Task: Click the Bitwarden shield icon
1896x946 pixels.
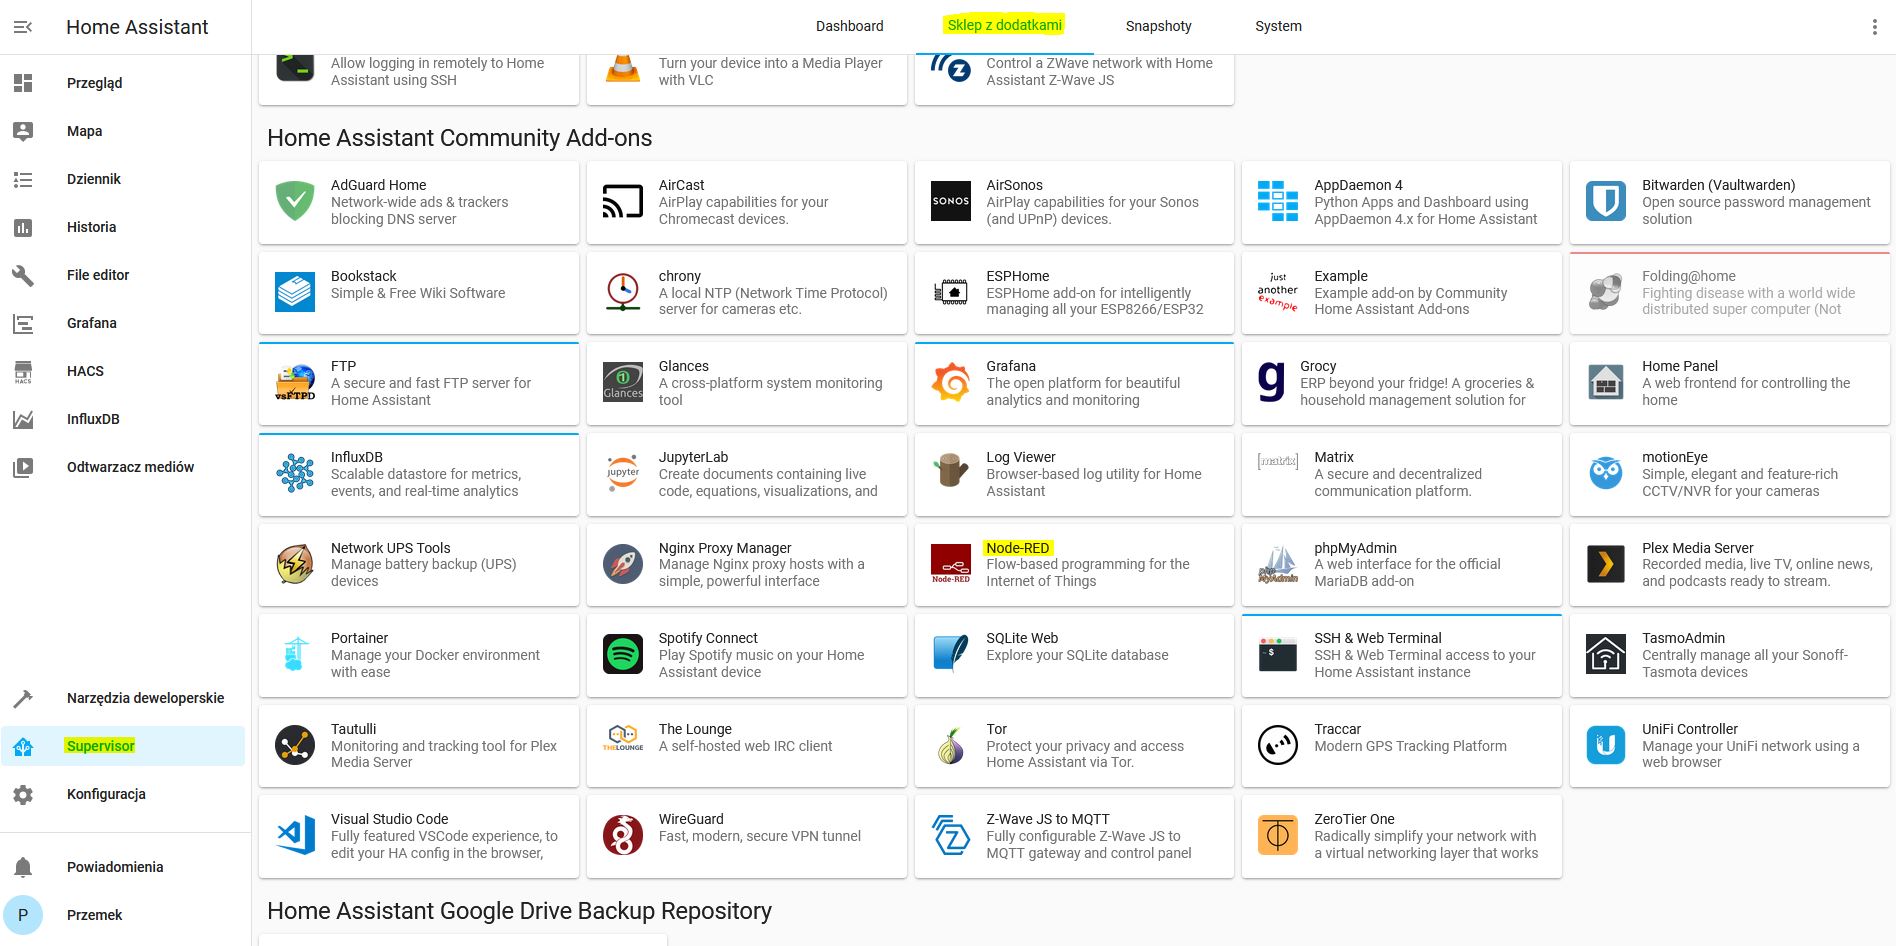Action: coord(1605,202)
